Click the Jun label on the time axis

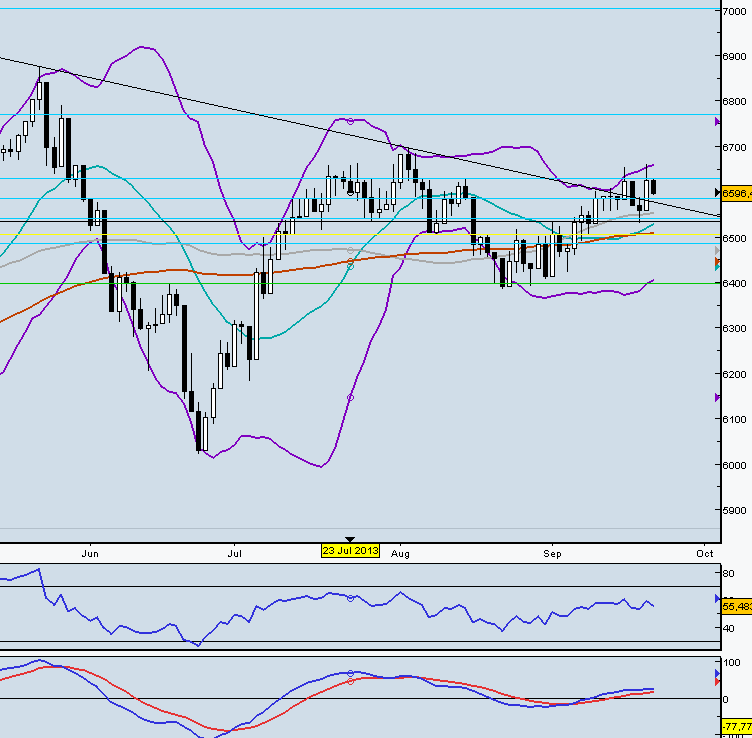pyautogui.click(x=90, y=554)
